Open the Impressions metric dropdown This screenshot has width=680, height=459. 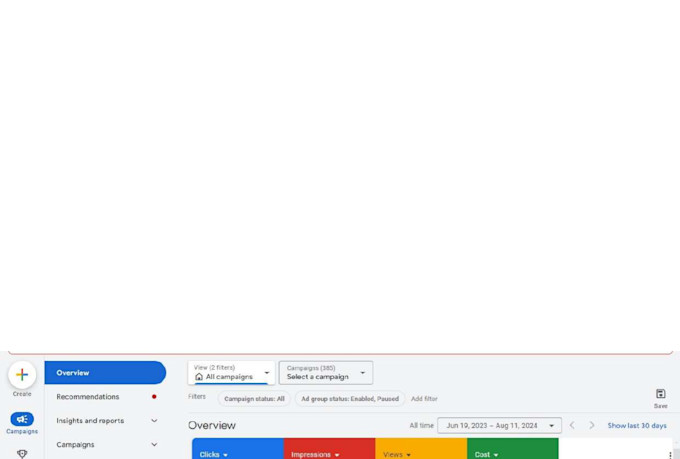[x=315, y=454]
